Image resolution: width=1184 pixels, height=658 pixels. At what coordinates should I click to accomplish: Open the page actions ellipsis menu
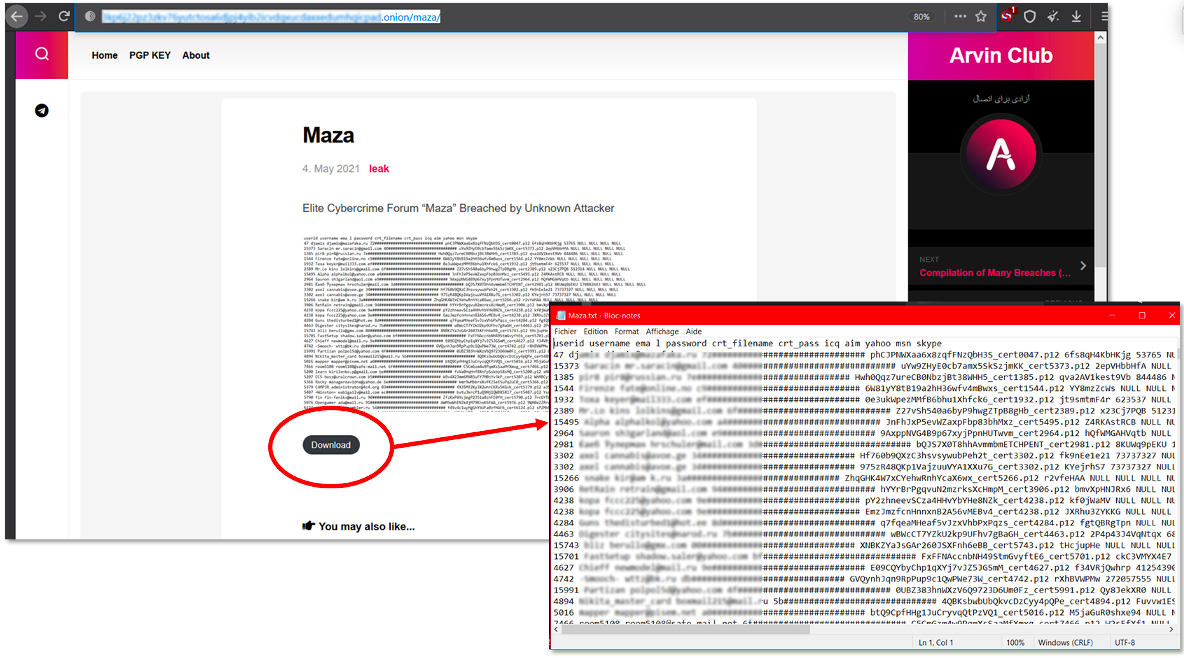[x=960, y=16]
